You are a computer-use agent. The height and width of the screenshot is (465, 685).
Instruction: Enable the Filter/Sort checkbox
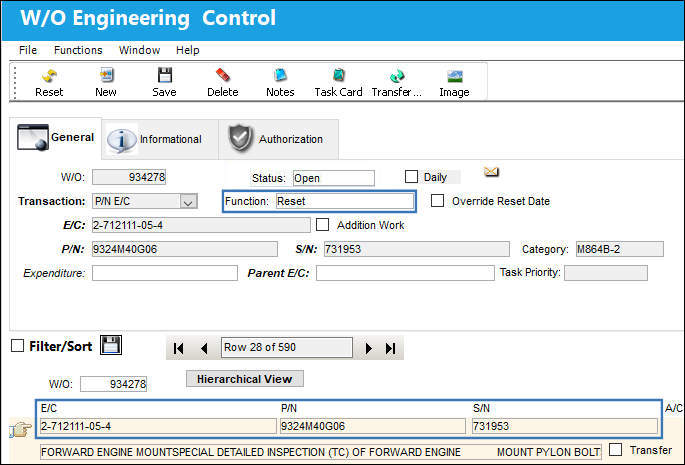click(17, 346)
